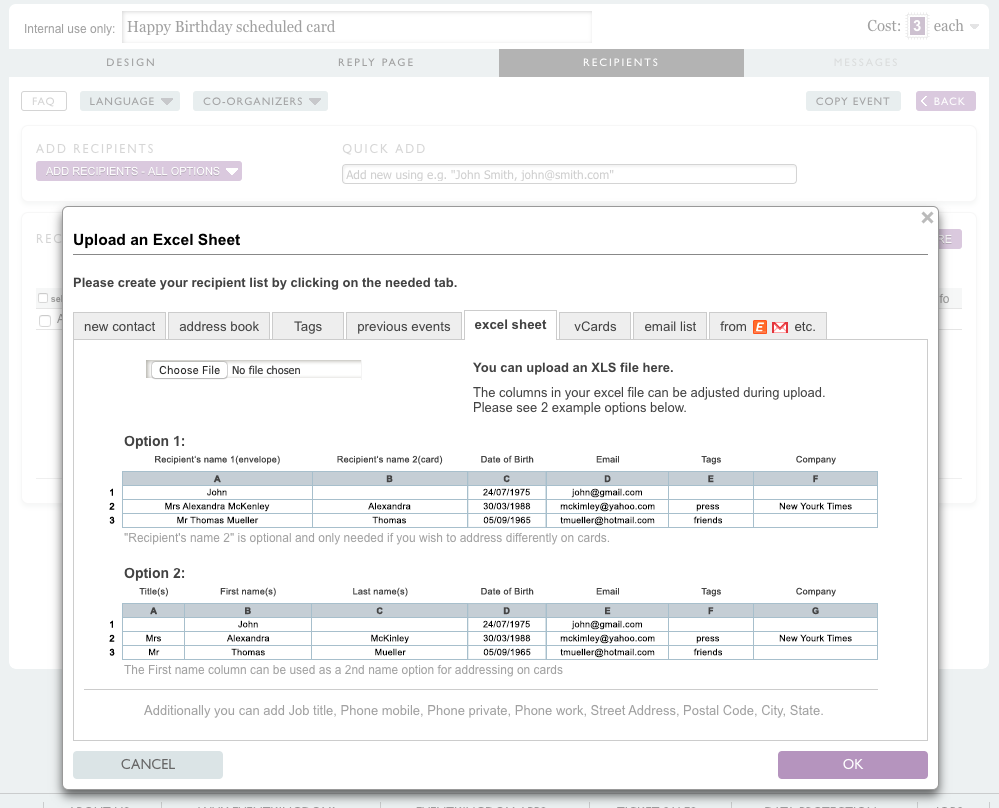
Task: Click the internal event name field
Action: click(356, 27)
